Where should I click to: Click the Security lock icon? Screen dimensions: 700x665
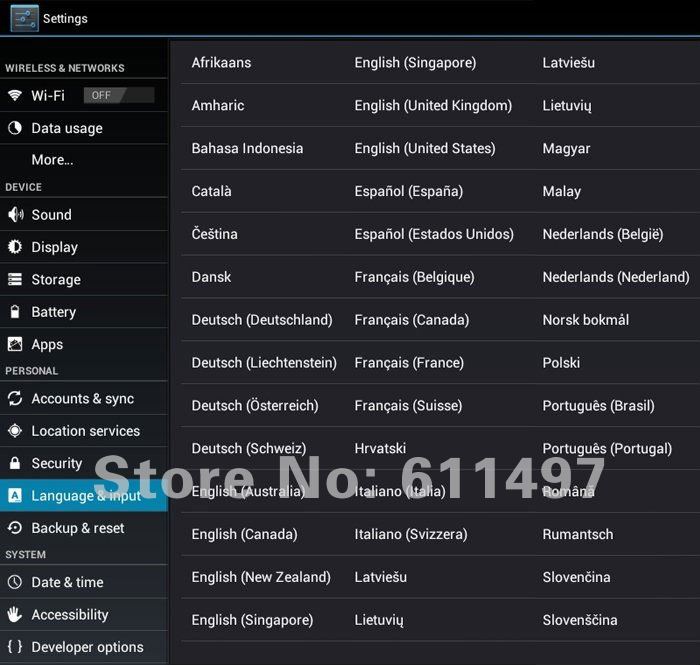point(15,463)
